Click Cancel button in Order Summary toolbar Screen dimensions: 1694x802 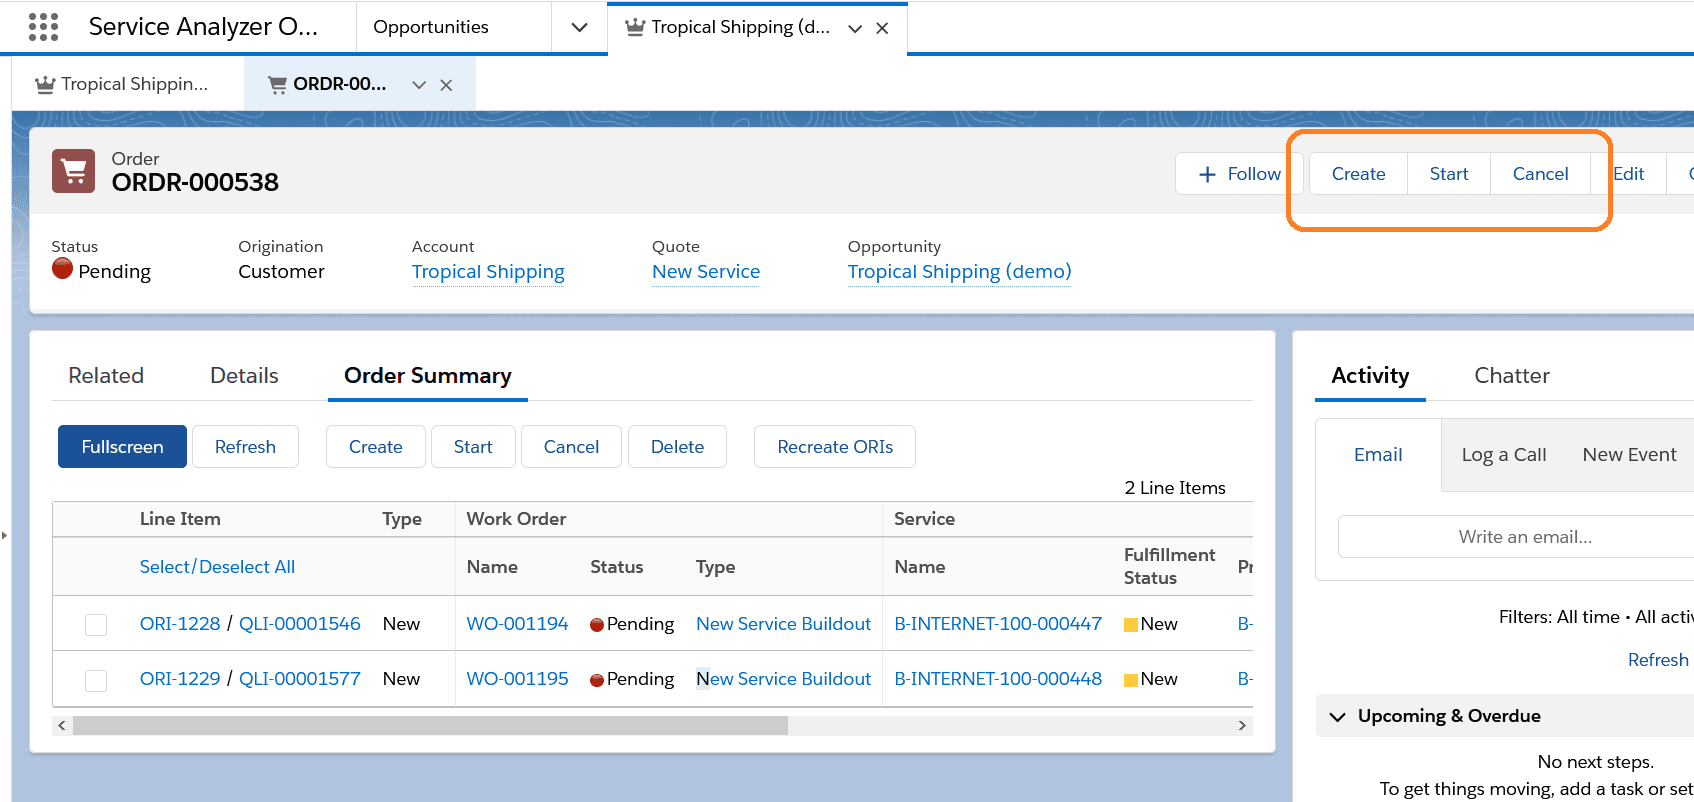click(571, 447)
